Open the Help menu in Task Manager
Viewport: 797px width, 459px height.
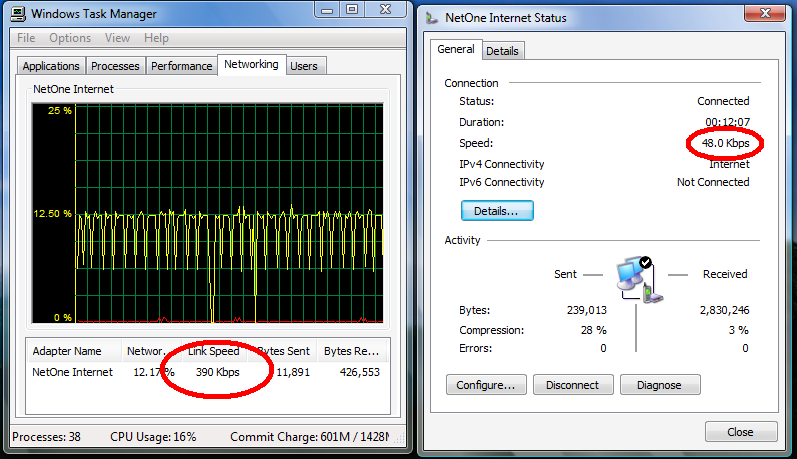click(x=156, y=38)
